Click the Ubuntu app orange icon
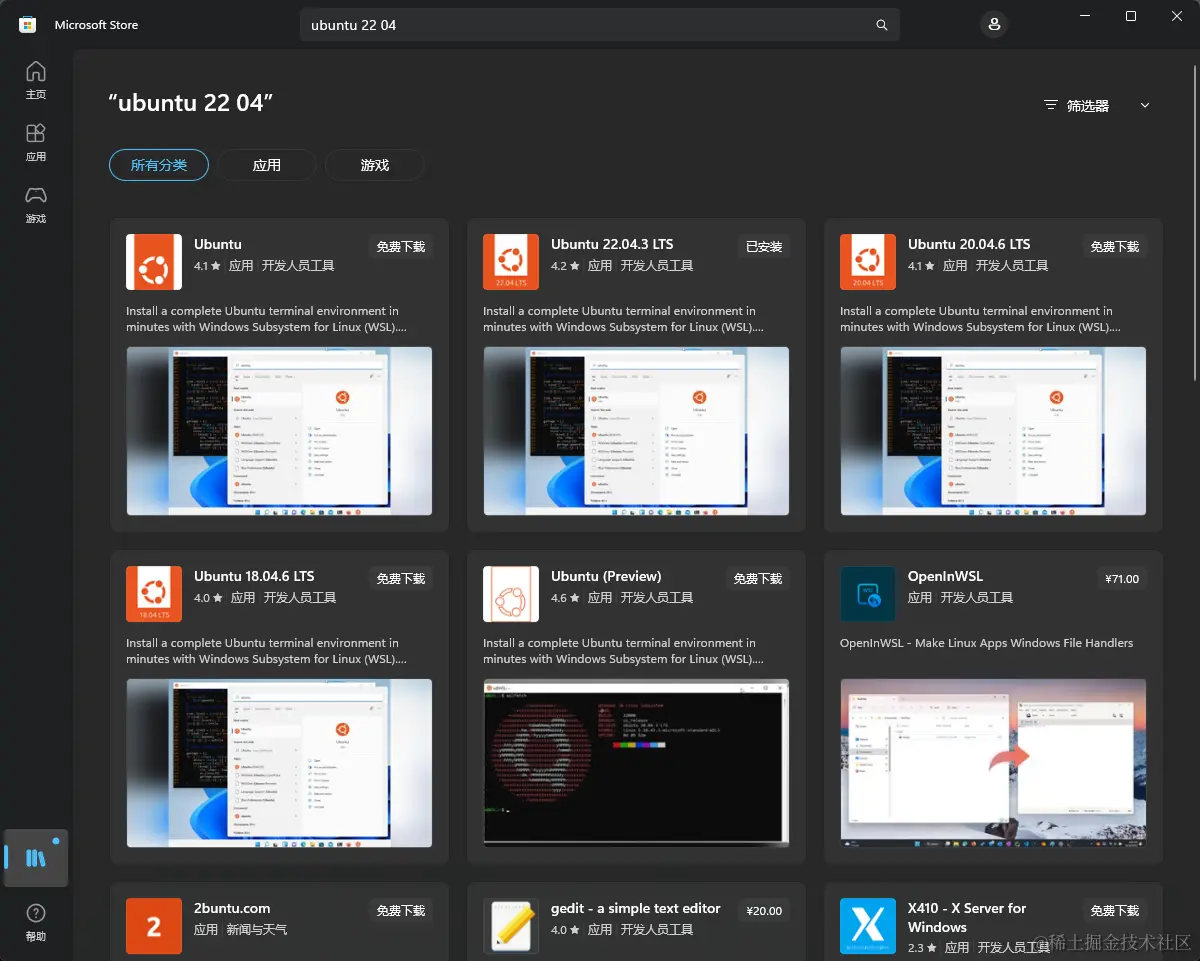The height and width of the screenshot is (961, 1200). [x=154, y=262]
